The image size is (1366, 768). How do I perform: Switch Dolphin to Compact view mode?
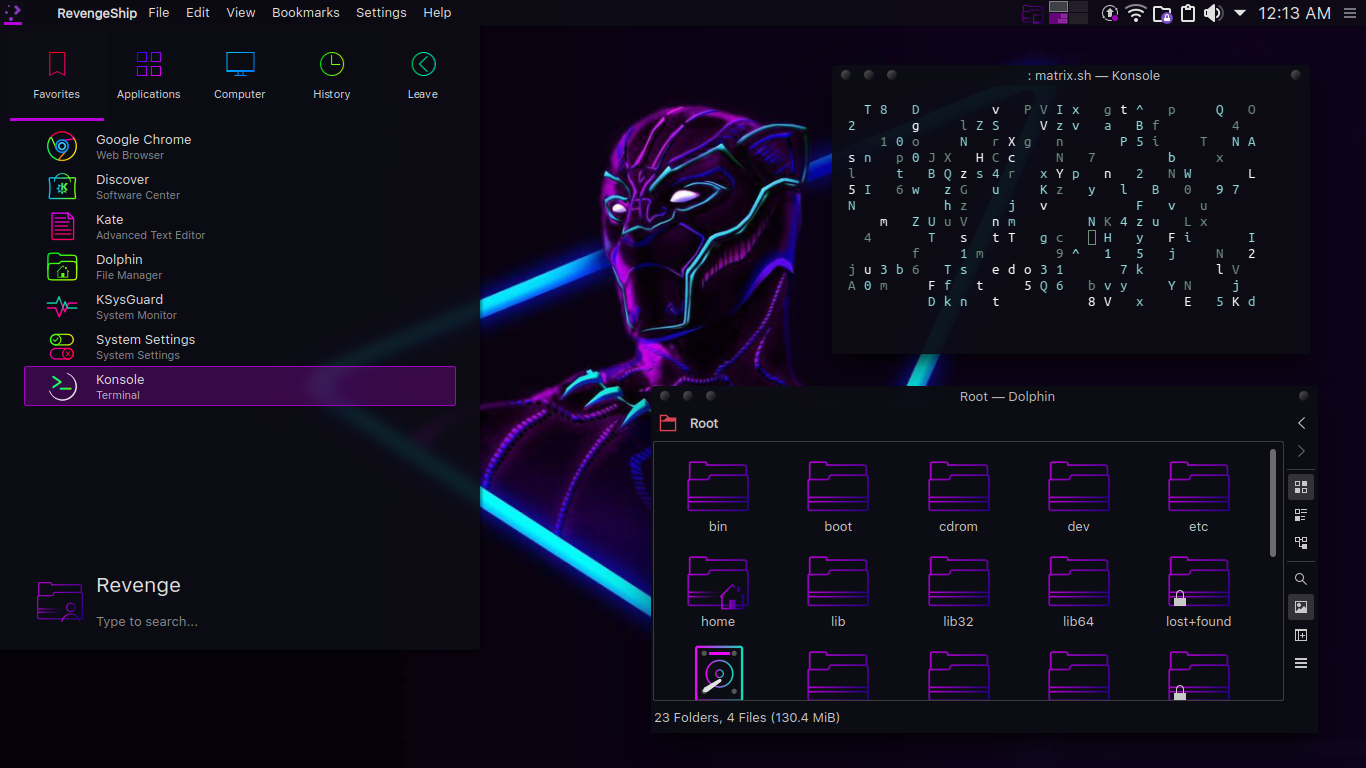pos(1301,515)
